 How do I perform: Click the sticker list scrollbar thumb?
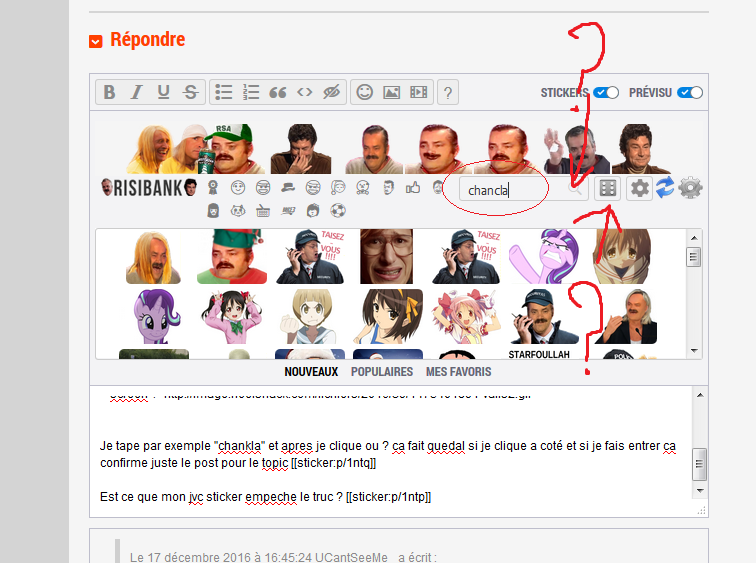point(693,257)
